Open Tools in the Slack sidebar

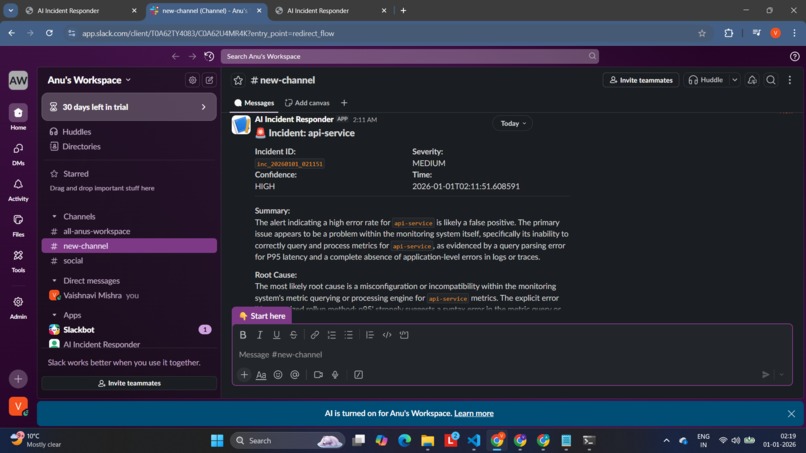[x=18, y=261]
